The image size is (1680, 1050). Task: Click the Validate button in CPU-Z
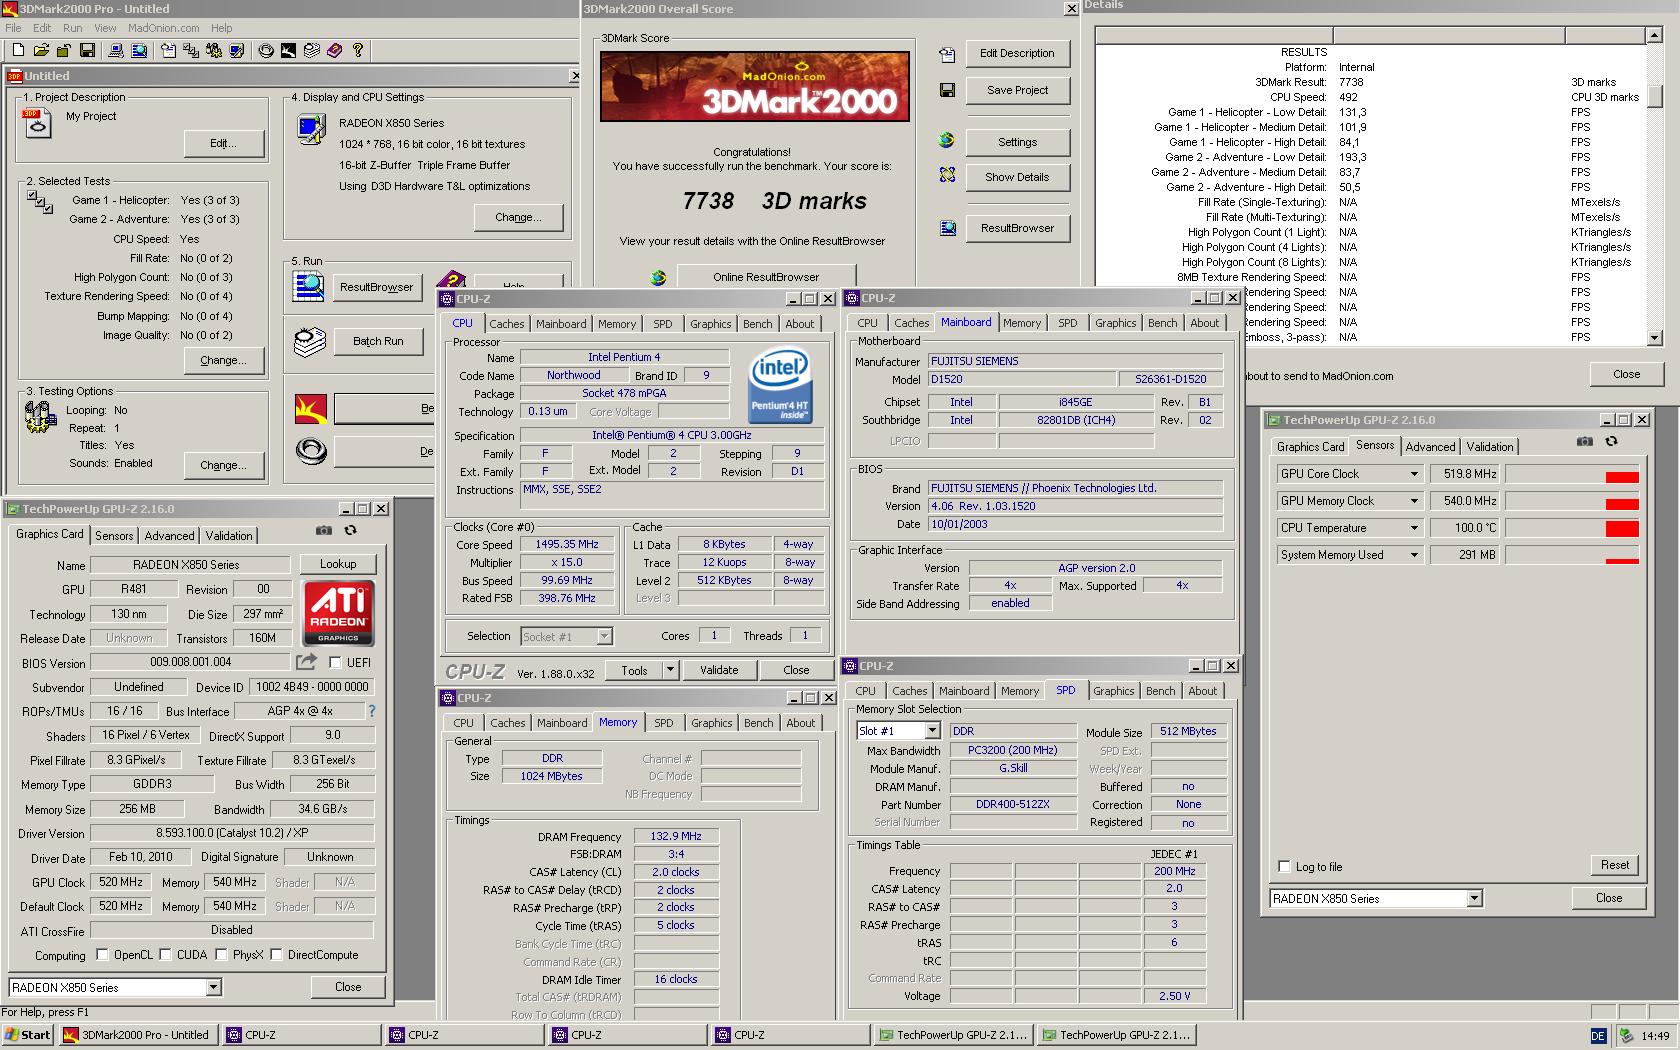click(719, 670)
